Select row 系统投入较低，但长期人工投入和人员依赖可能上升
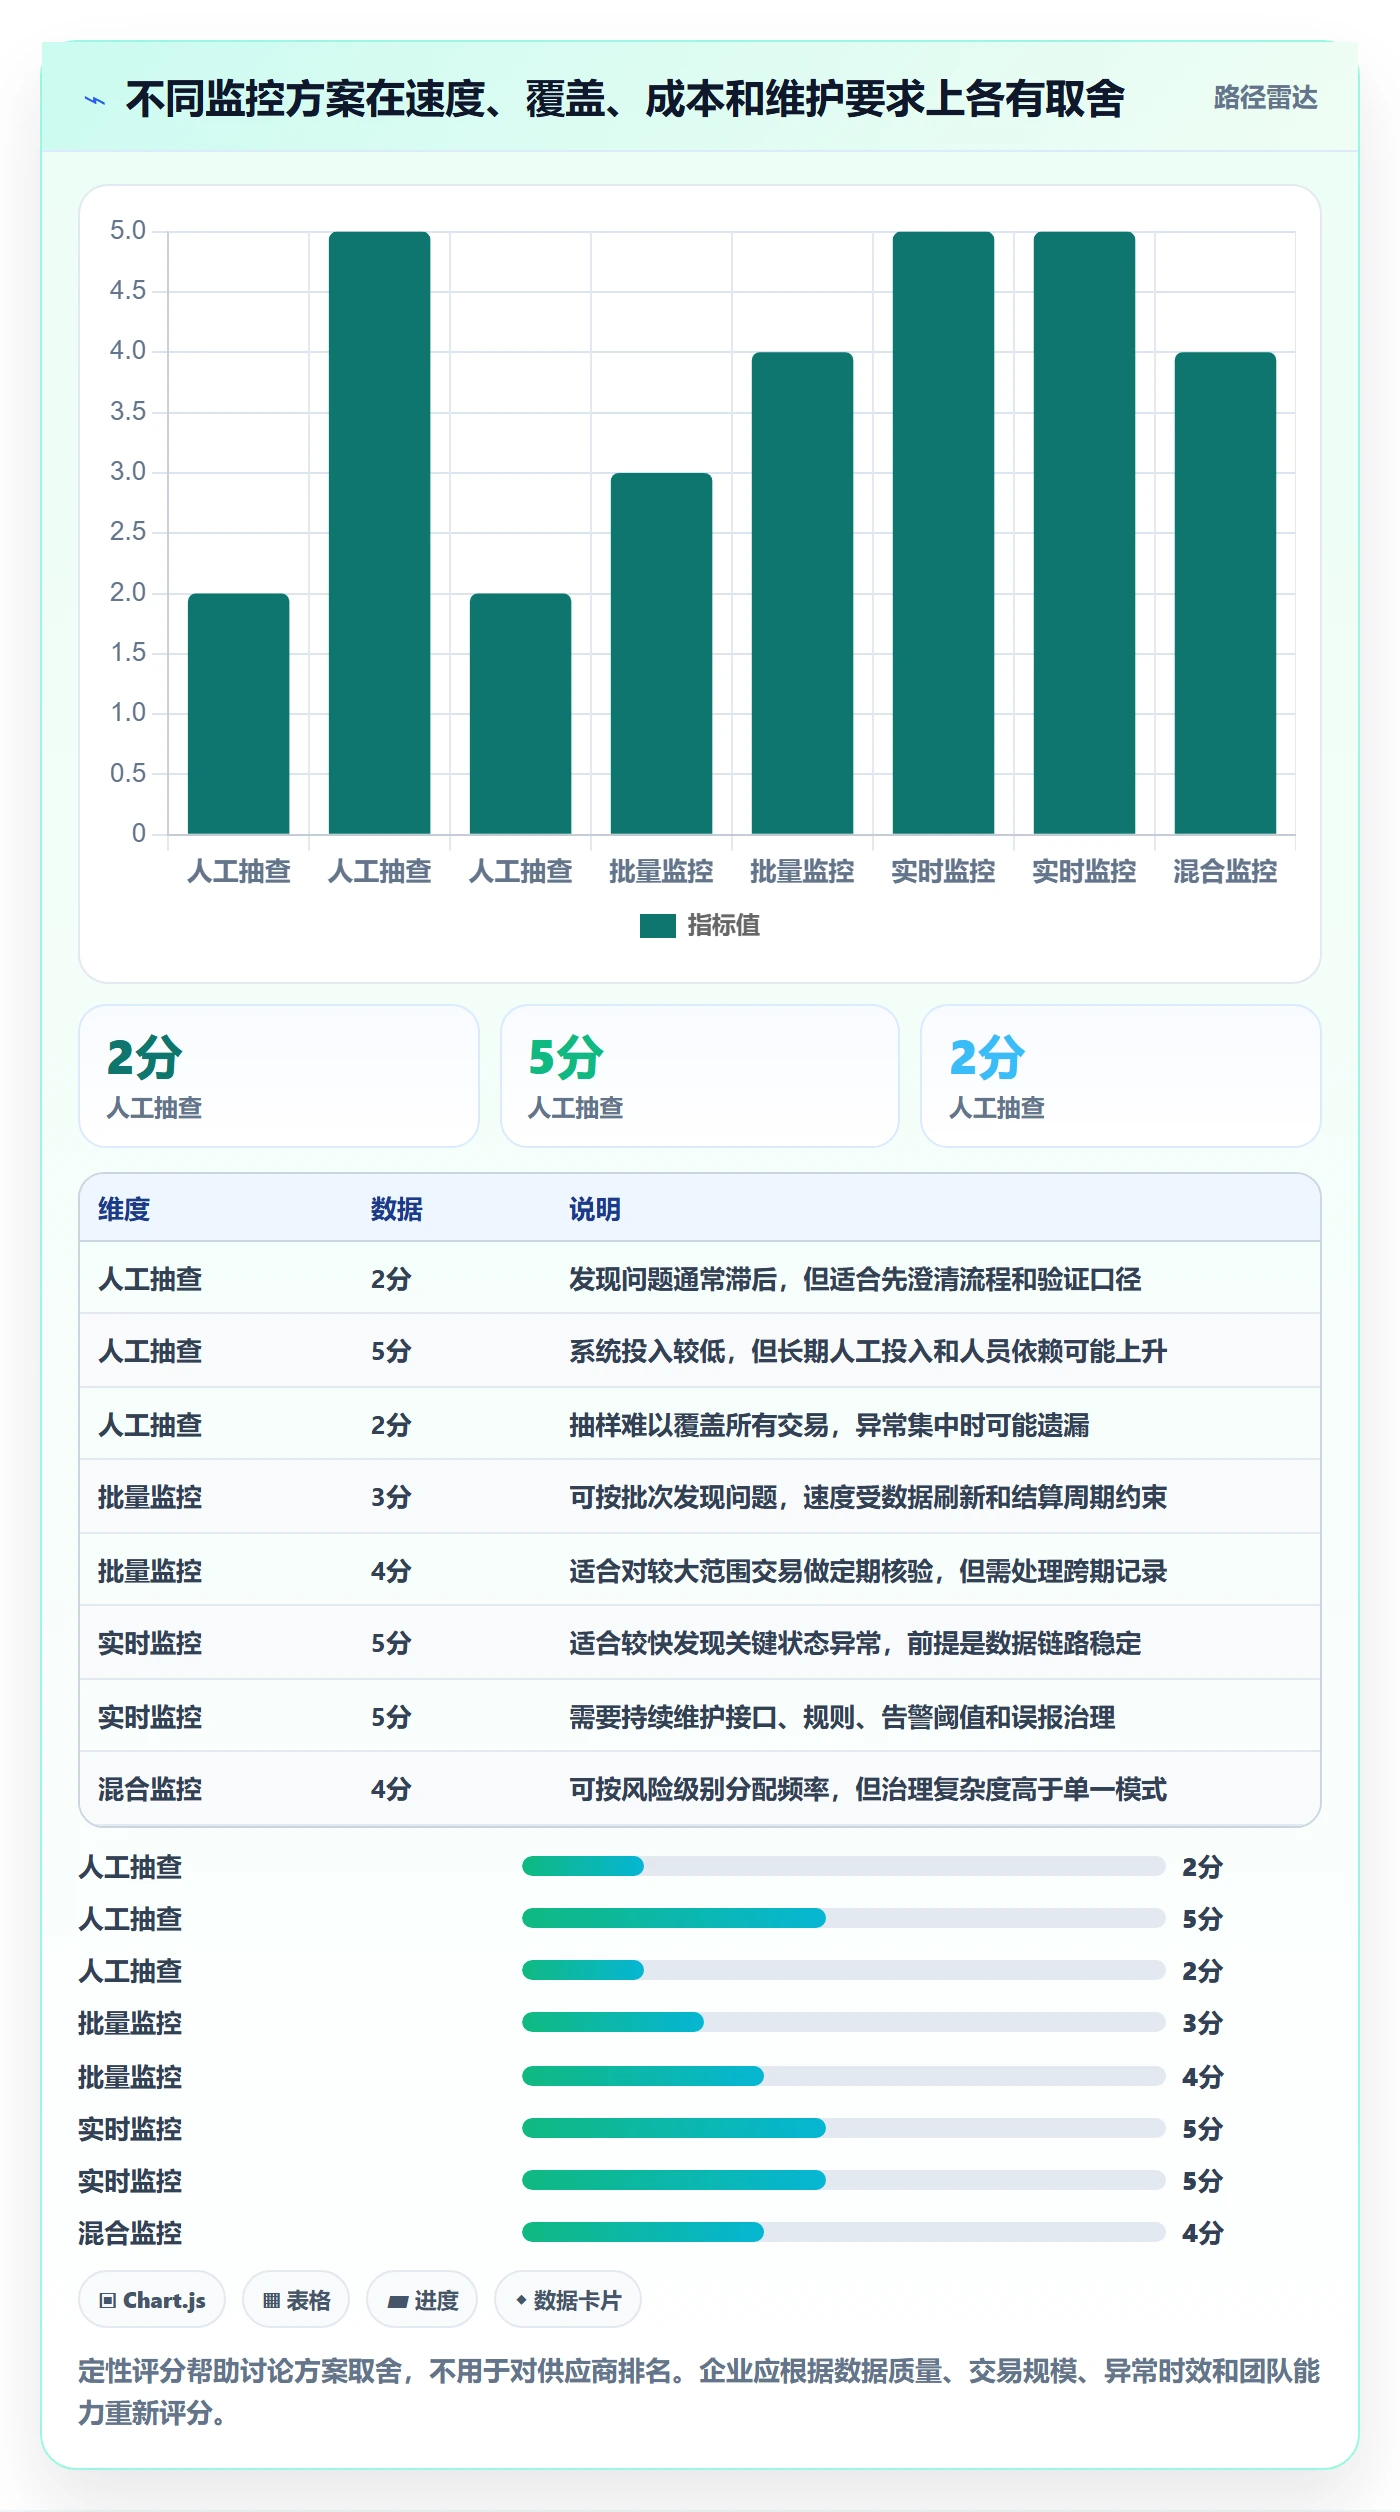The width and height of the screenshot is (1400, 2512). pyautogui.click(x=700, y=1351)
